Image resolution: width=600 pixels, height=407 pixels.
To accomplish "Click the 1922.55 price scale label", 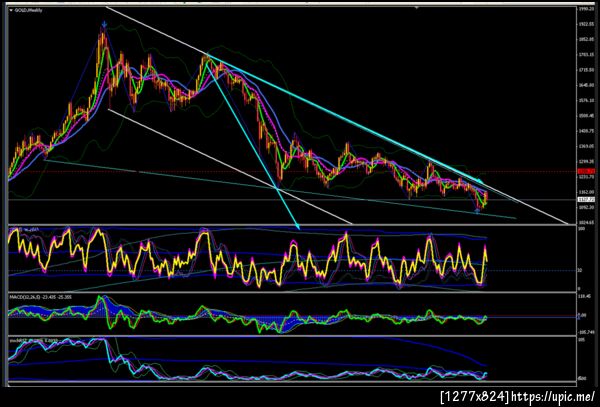I will coord(587,24).
